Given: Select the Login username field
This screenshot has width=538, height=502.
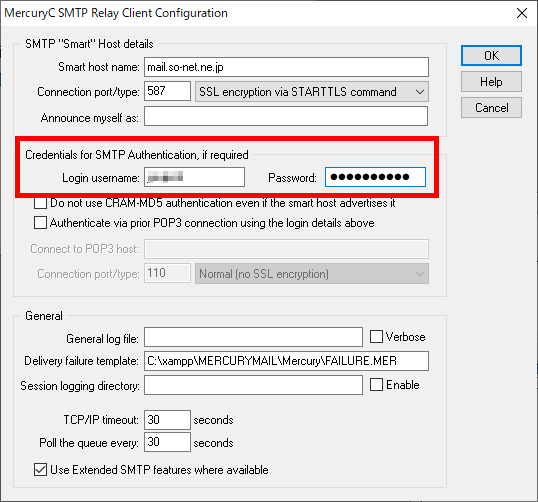Looking at the screenshot, I should point(194,177).
